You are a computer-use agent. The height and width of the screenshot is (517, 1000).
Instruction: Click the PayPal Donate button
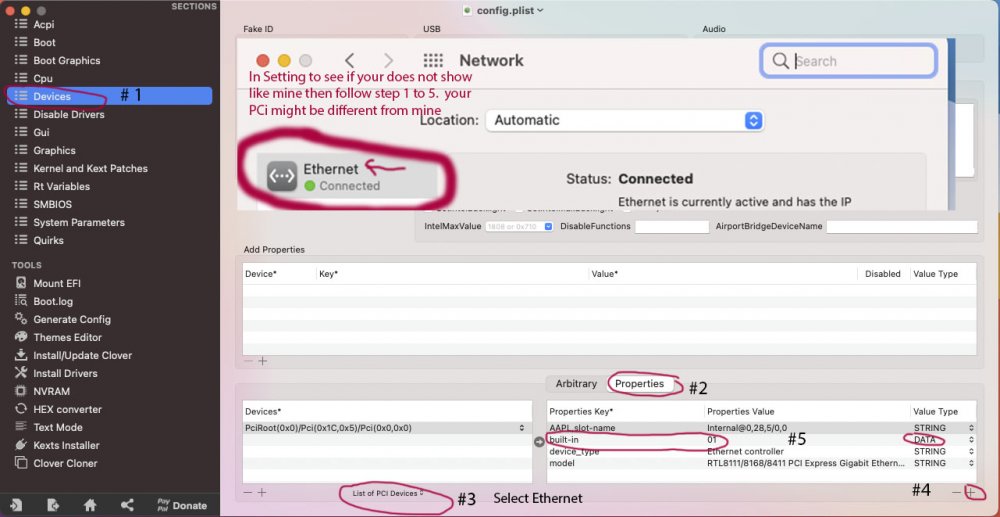[x=181, y=505]
